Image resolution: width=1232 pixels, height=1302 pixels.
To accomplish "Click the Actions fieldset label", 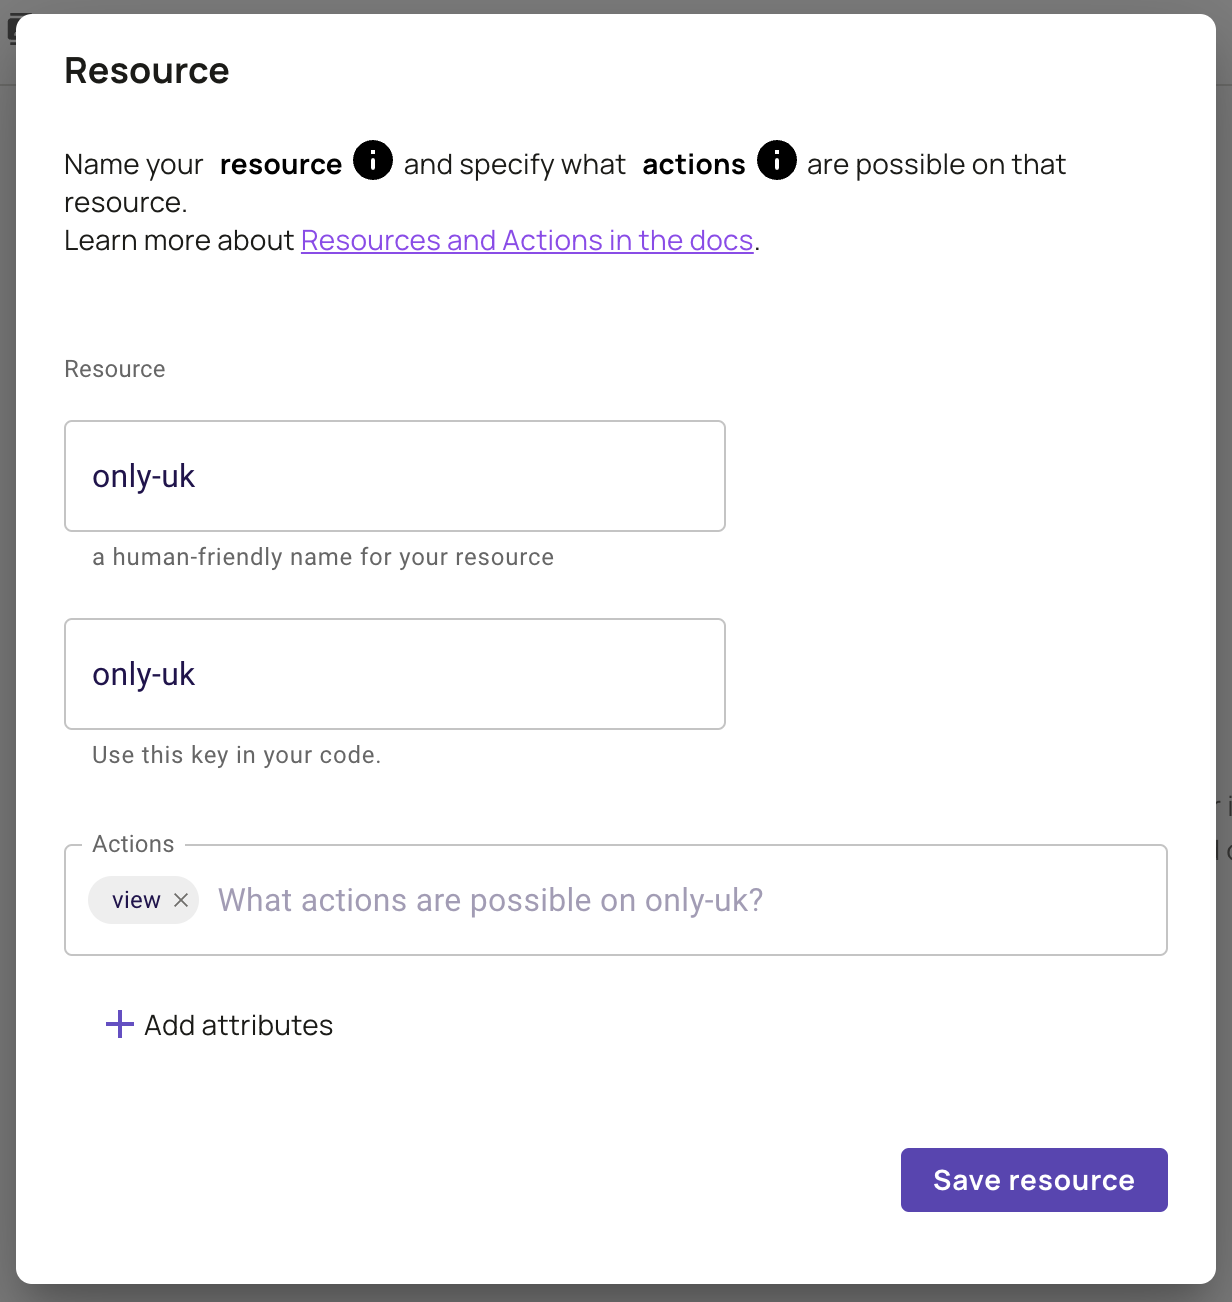I will (133, 843).
